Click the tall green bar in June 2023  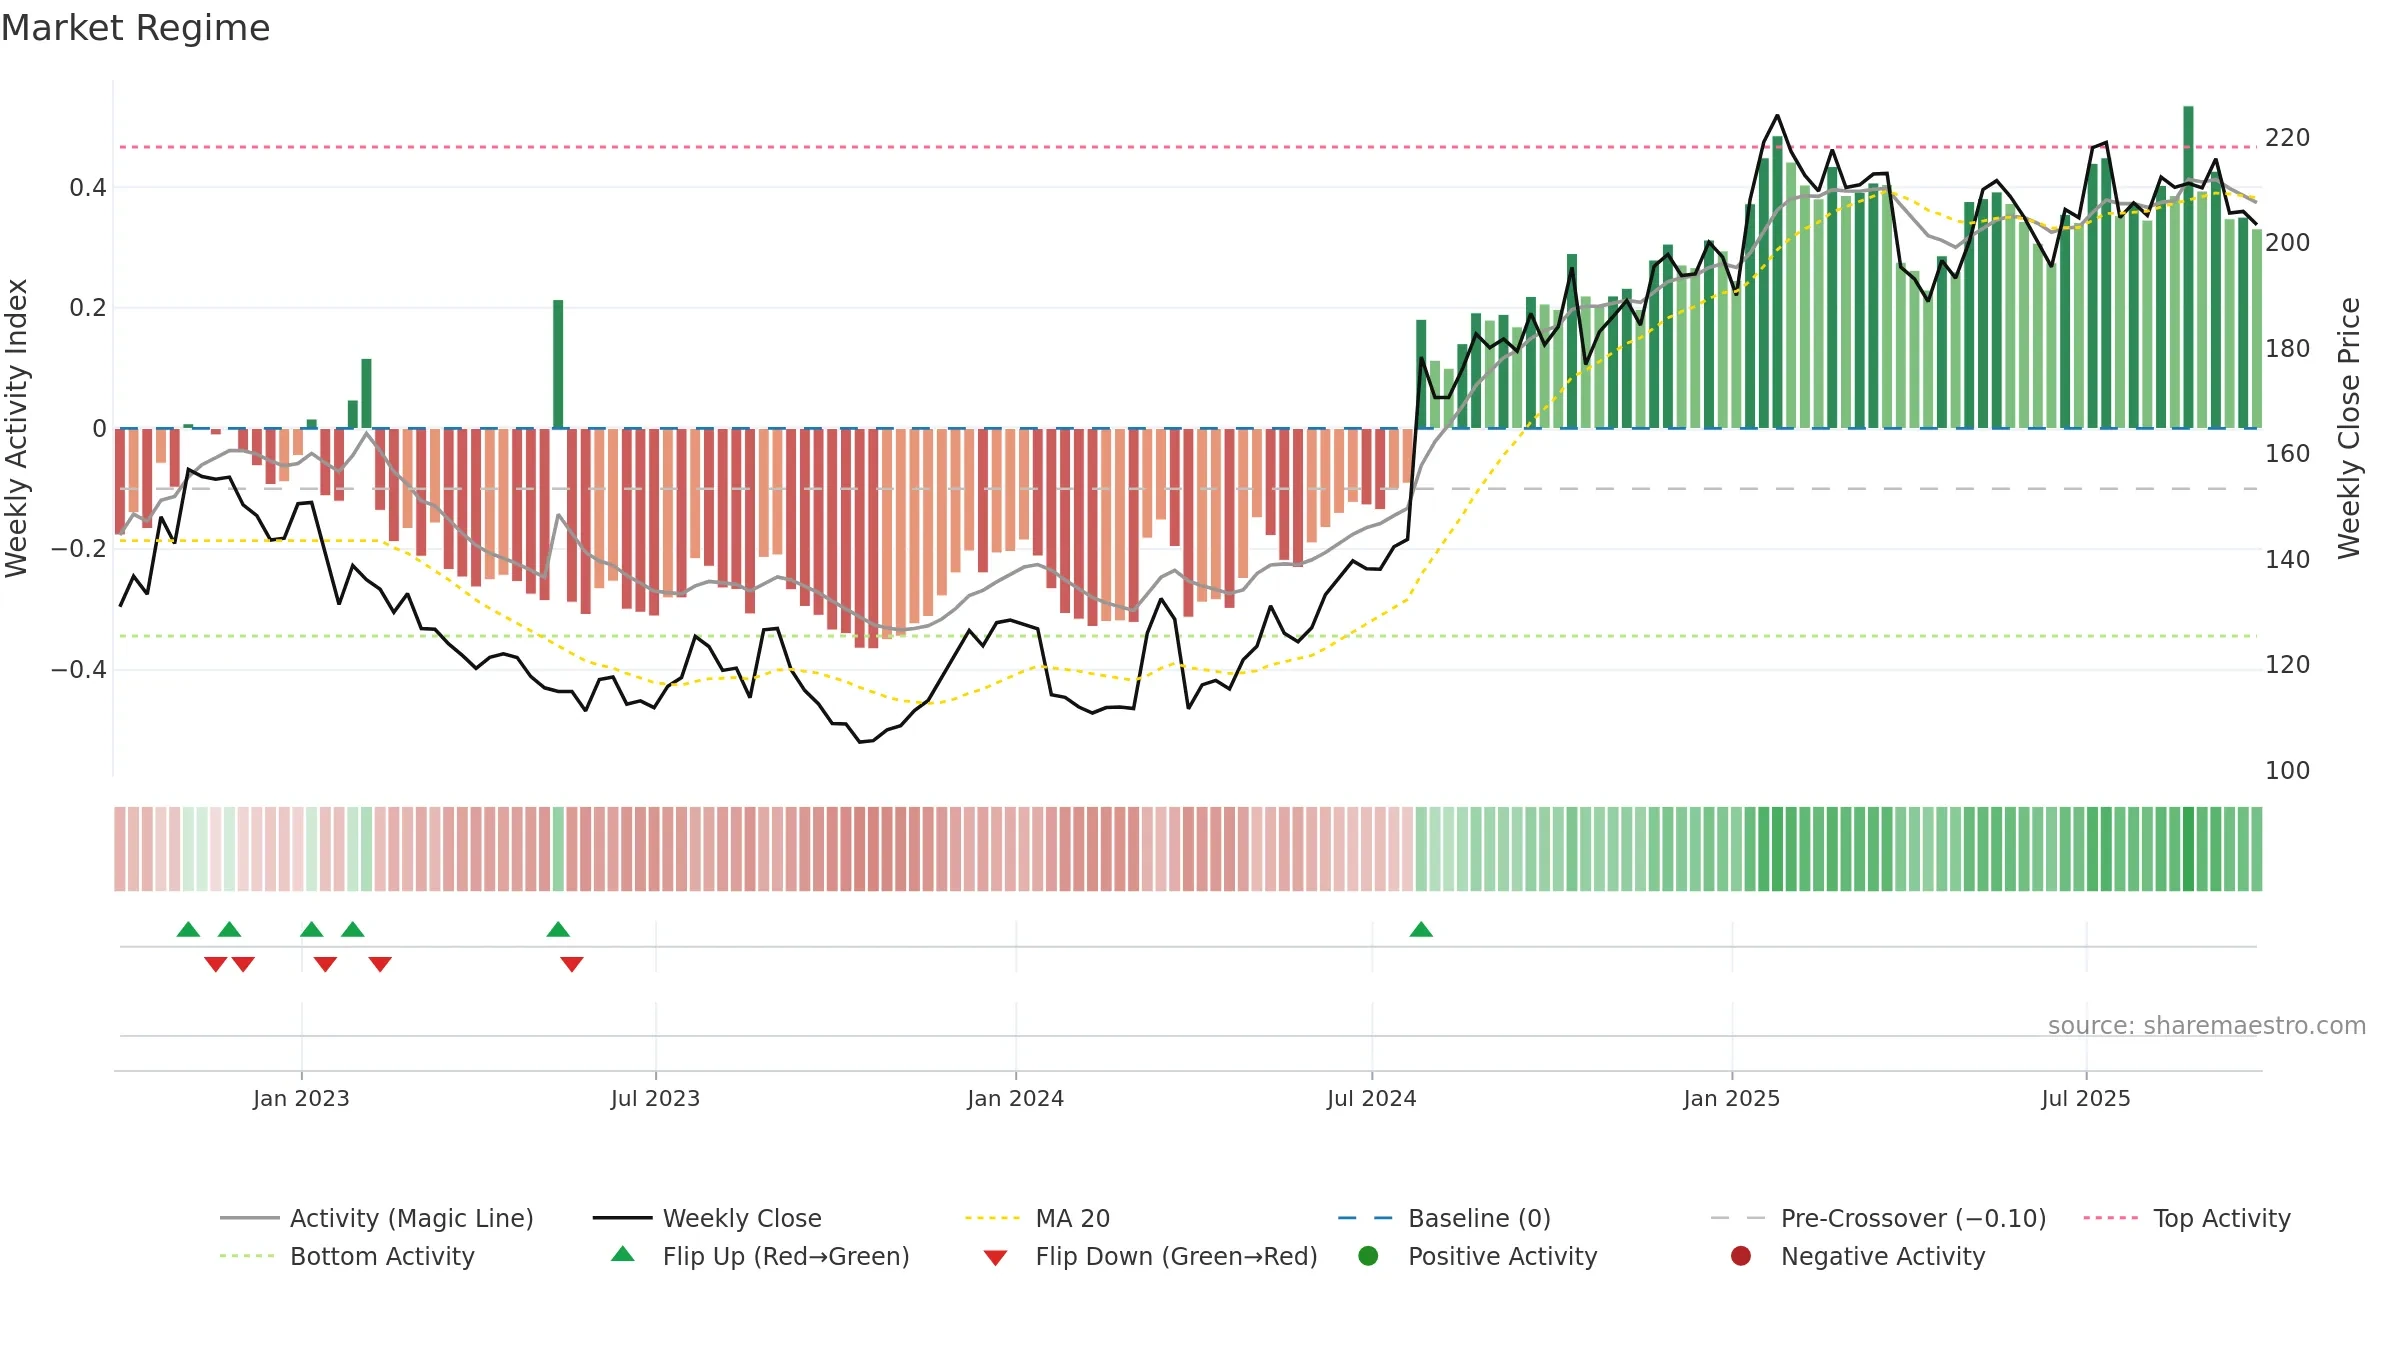click(x=558, y=364)
